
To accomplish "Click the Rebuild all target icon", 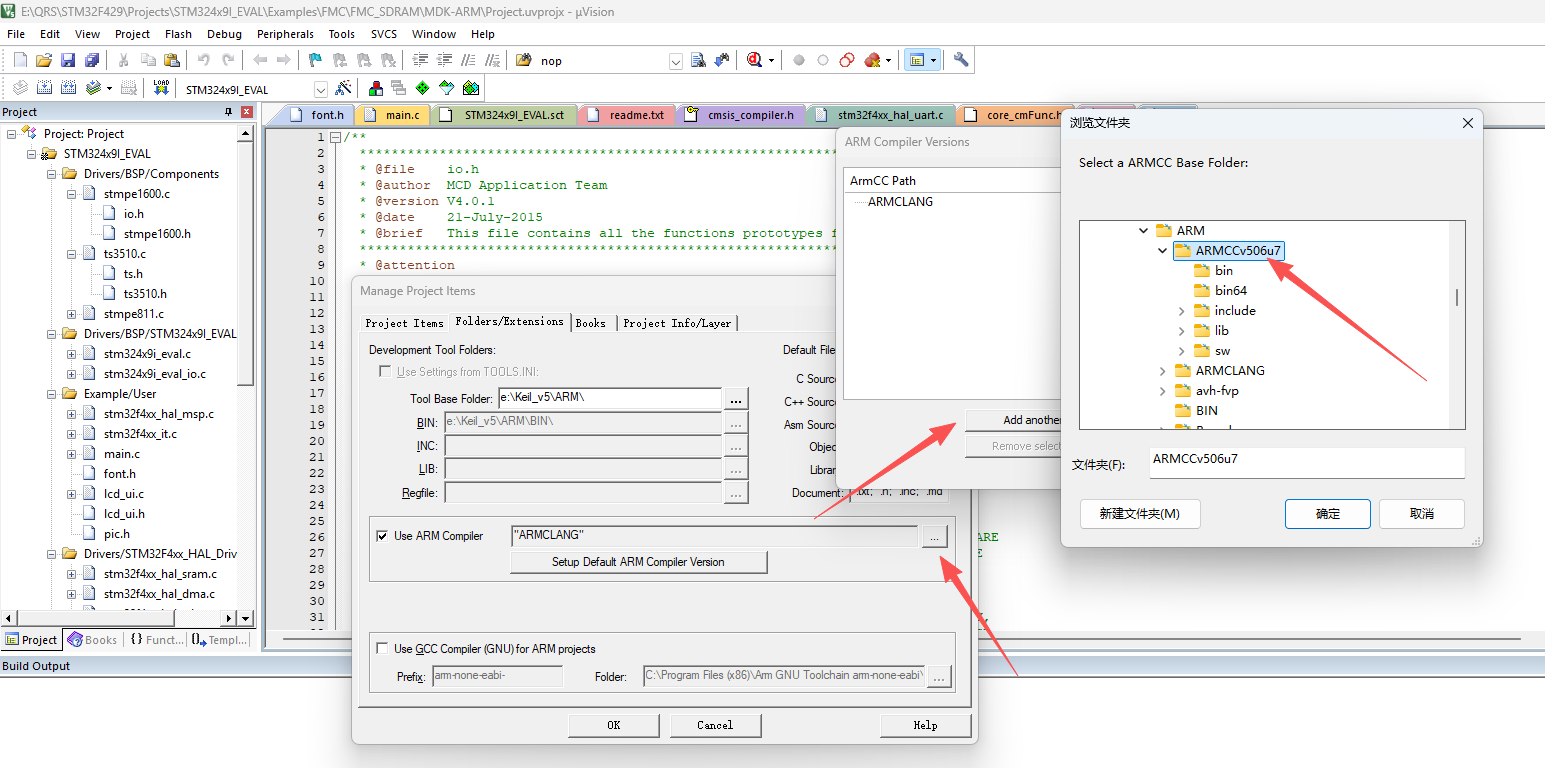I will tap(68, 88).
